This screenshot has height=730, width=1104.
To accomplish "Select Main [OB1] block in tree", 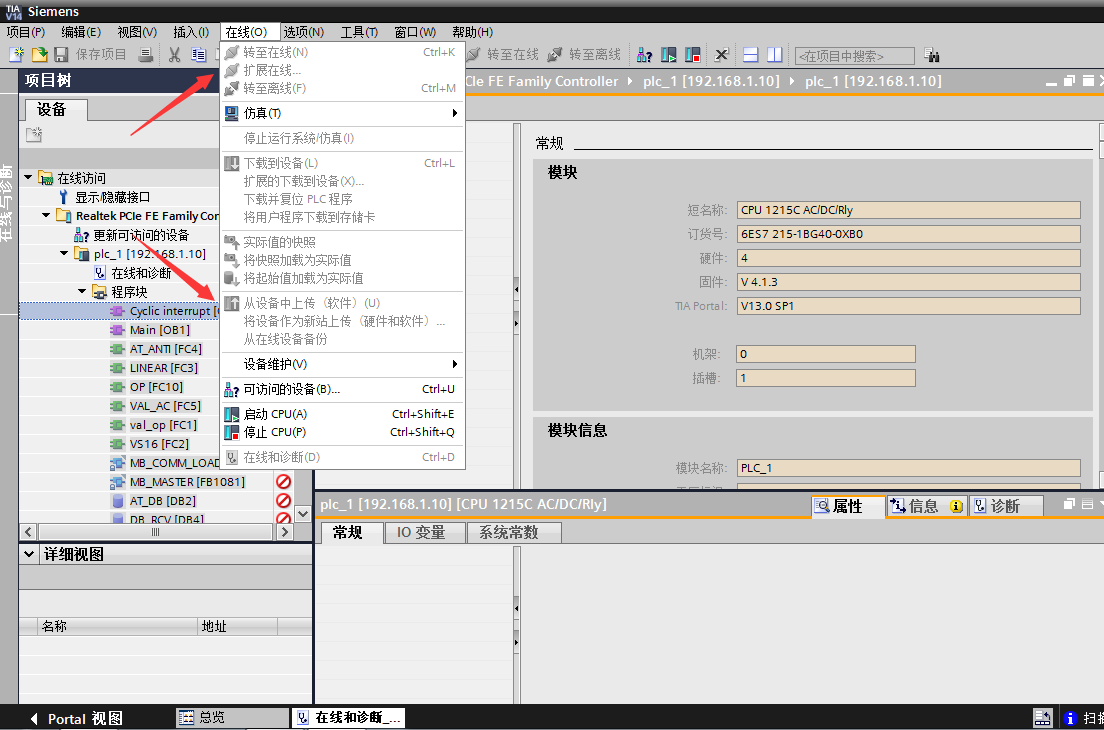I will tap(159, 330).
